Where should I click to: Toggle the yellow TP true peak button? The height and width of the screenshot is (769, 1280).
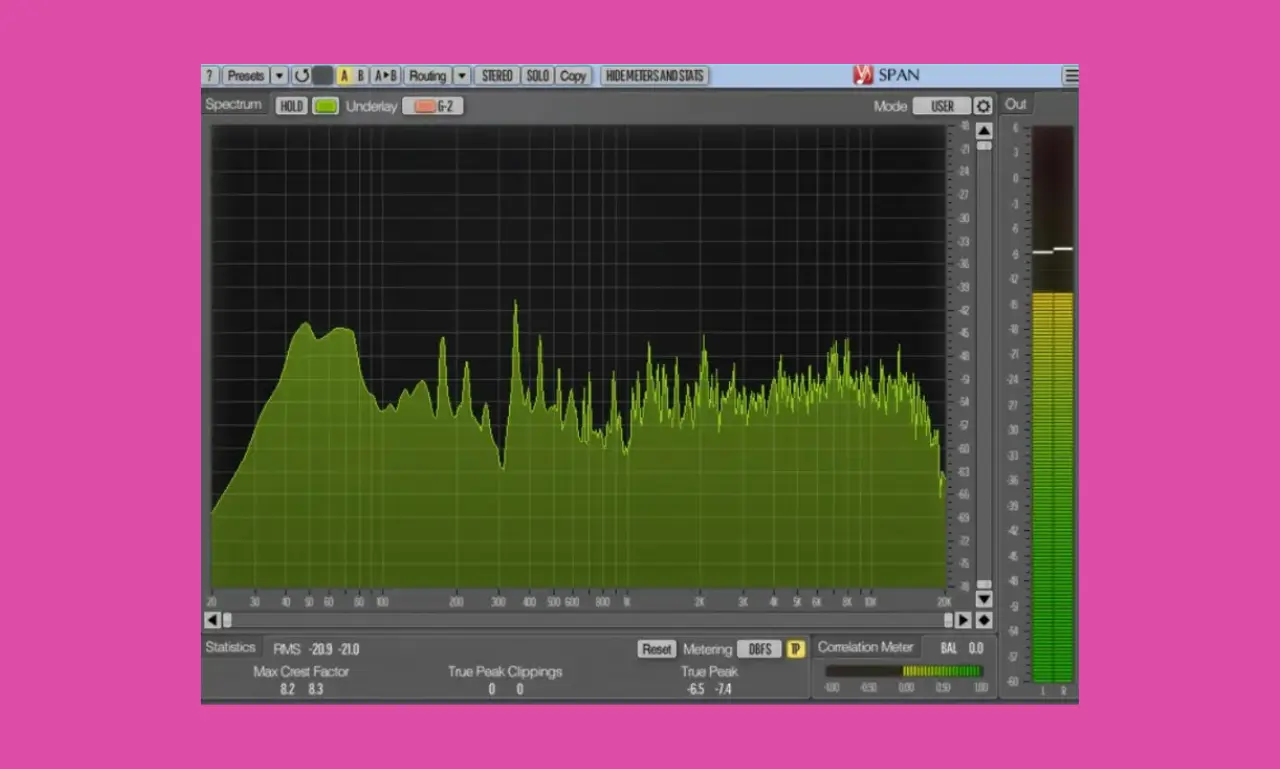(795, 649)
